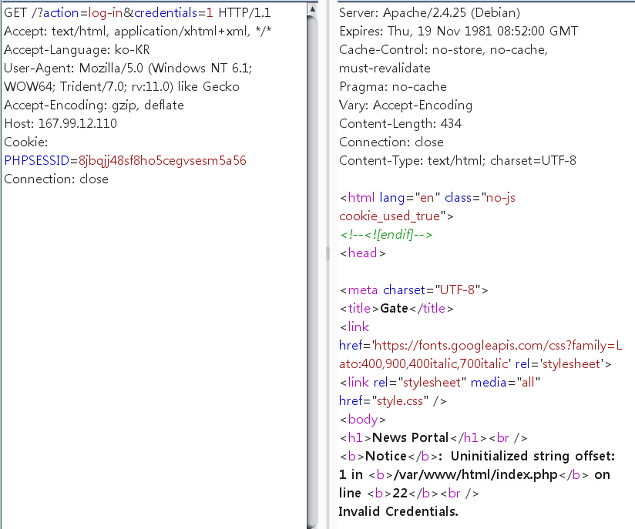
Task: Click the 'Cache-Control: no-store' header line
Action: (x=443, y=50)
